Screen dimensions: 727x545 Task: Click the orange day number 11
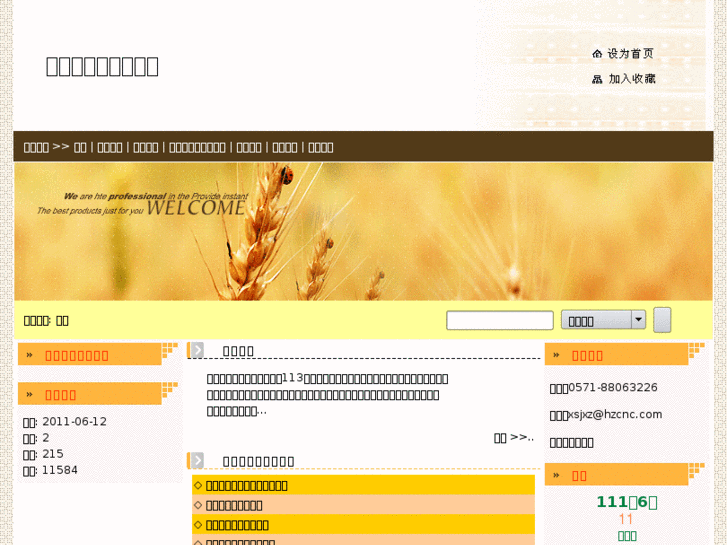click(x=626, y=519)
